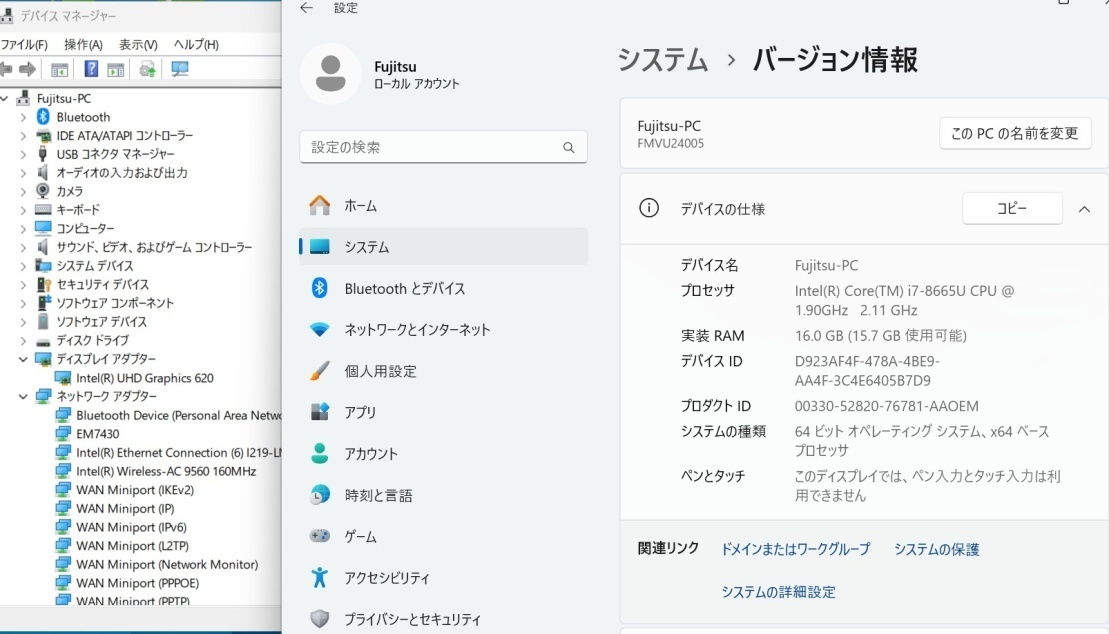Click the gamepad icon for ゲーム

coord(320,536)
